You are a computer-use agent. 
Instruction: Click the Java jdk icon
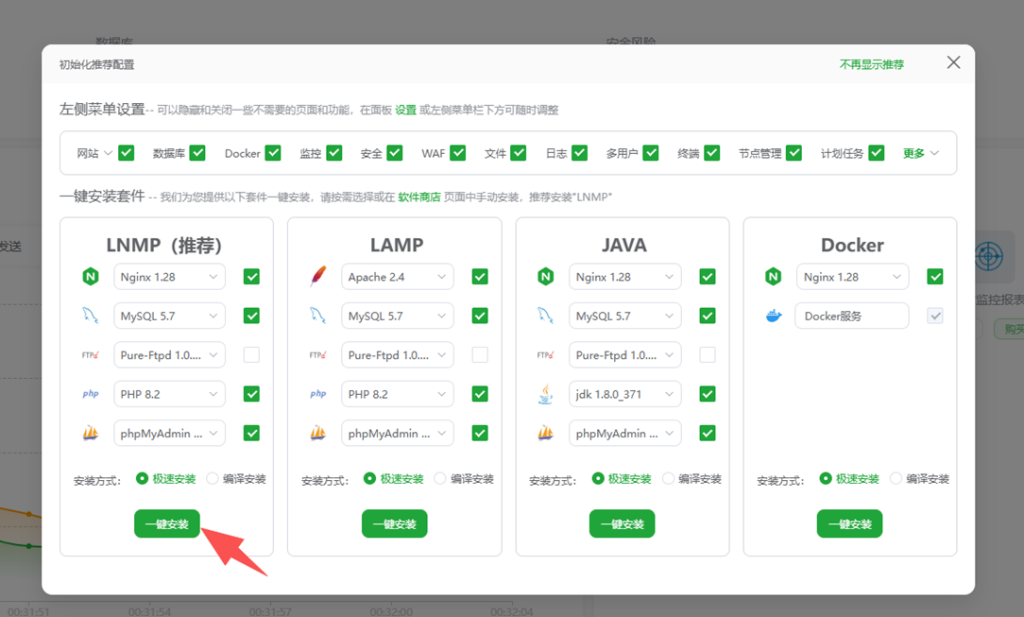tap(546, 394)
